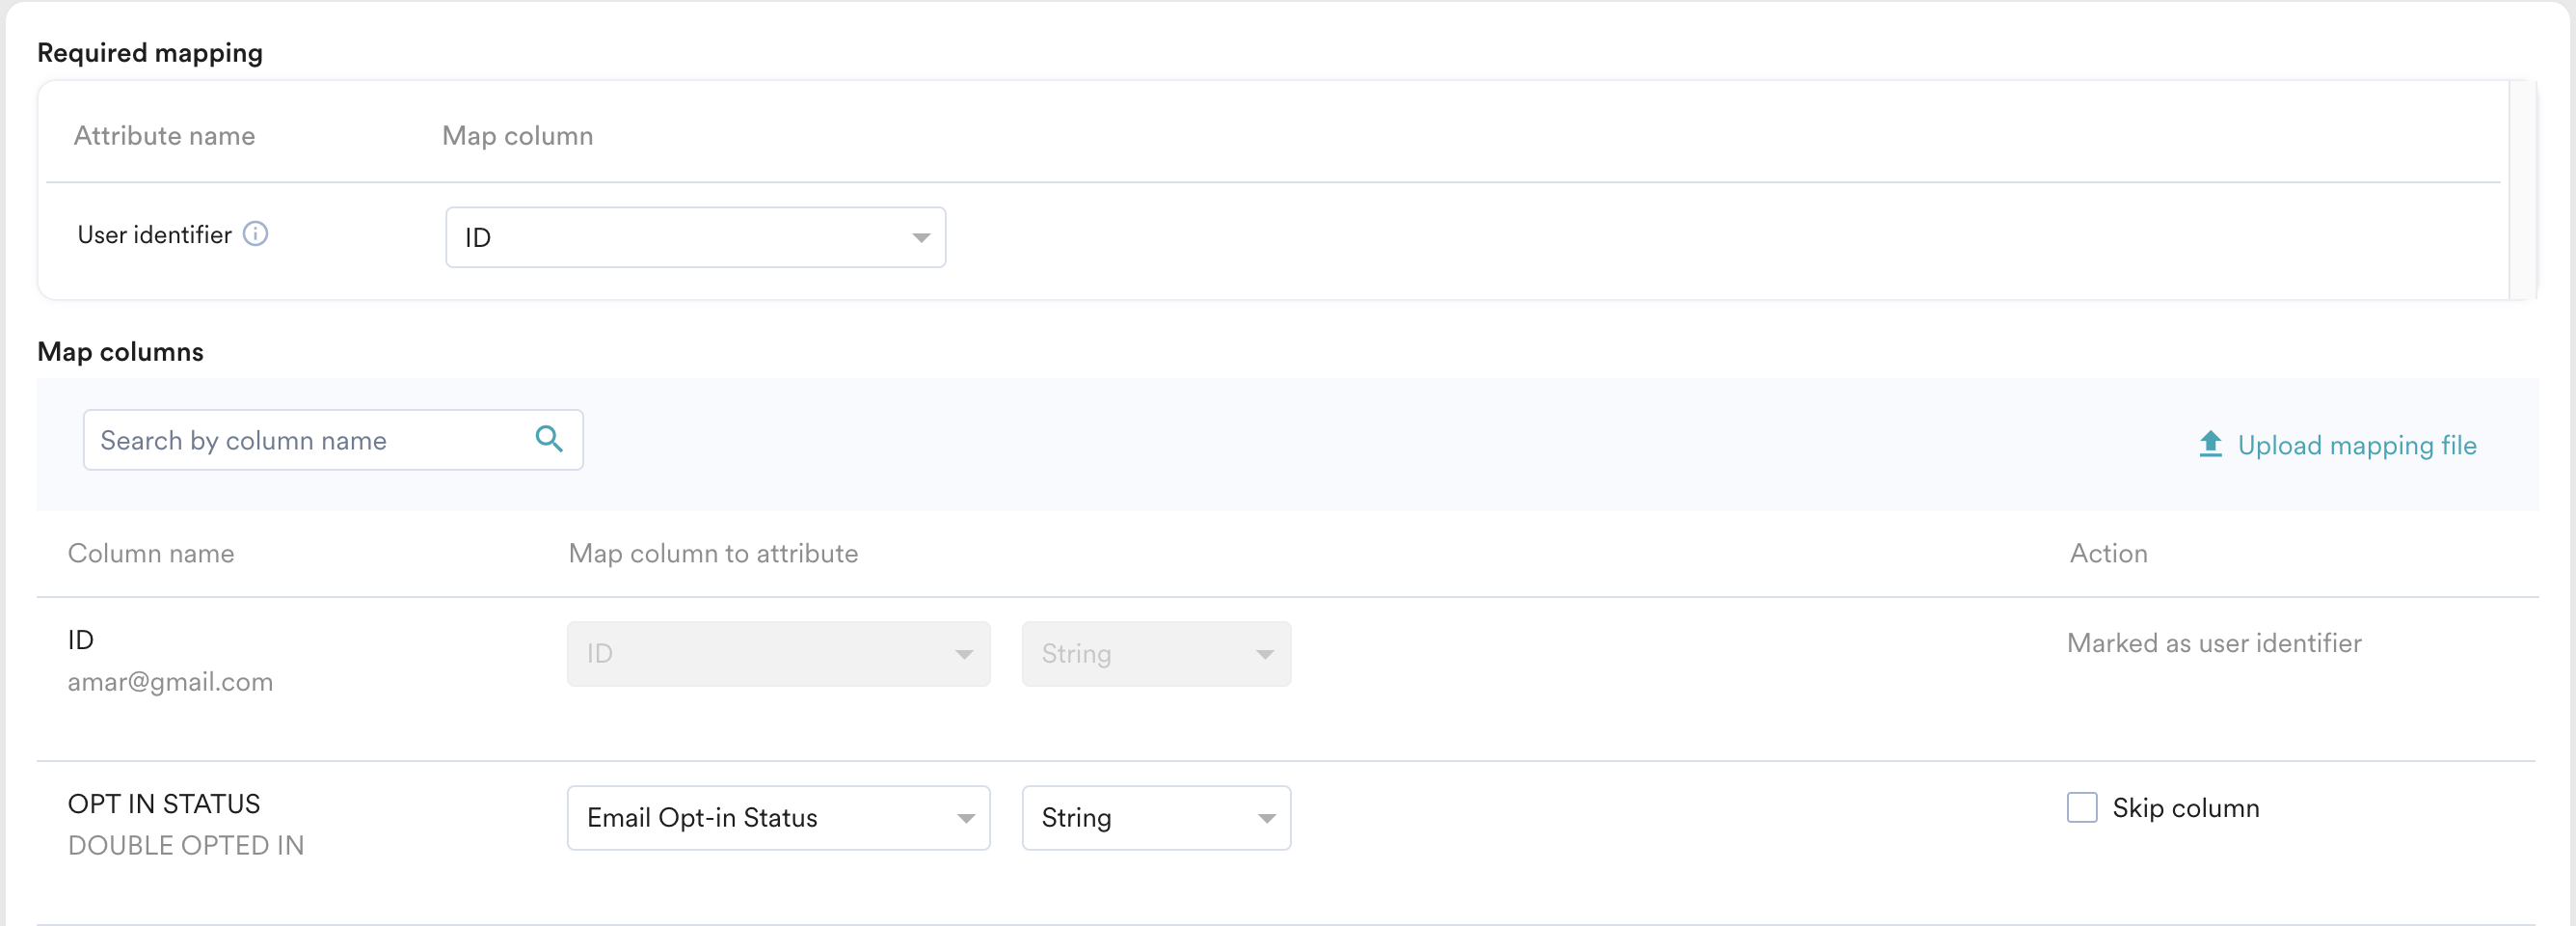Viewport: 2576px width, 926px height.
Task: Click the Action column header
Action: click(x=2108, y=554)
